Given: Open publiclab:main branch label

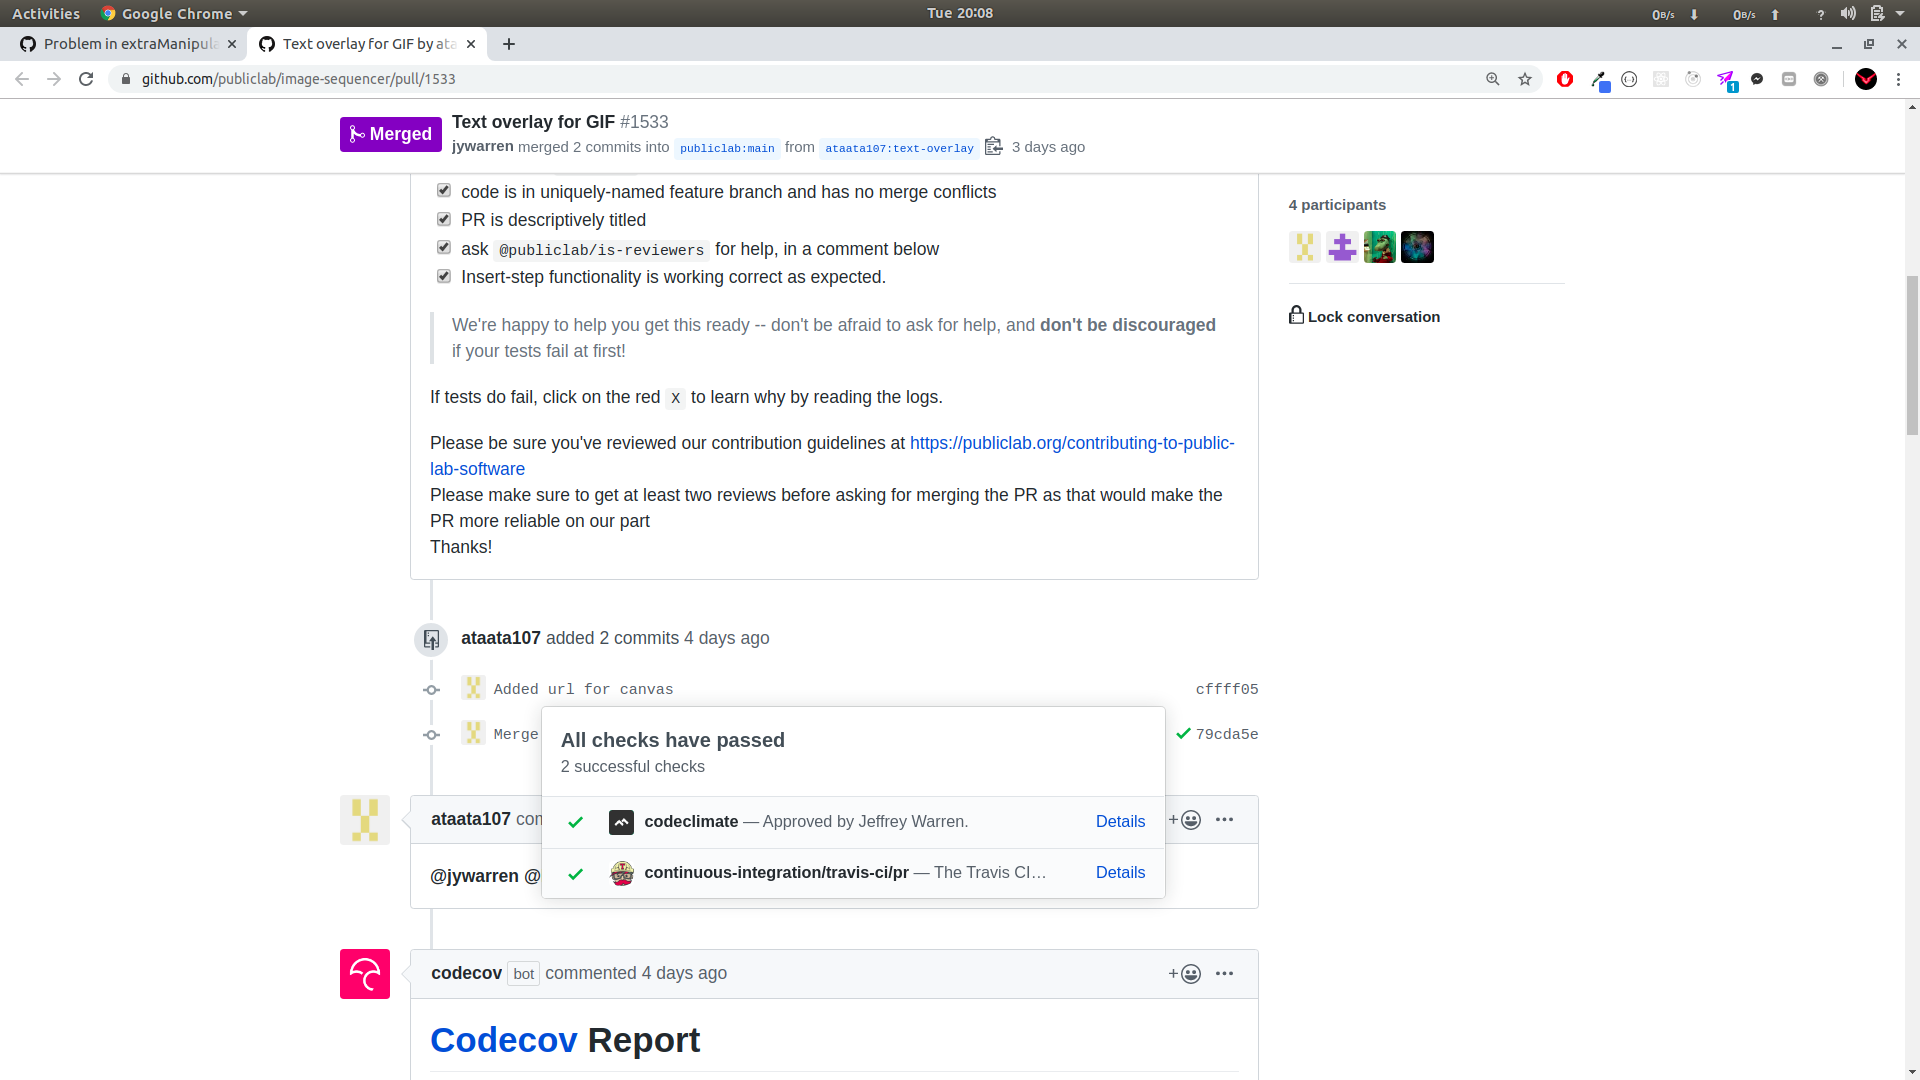Looking at the screenshot, I should click(727, 148).
